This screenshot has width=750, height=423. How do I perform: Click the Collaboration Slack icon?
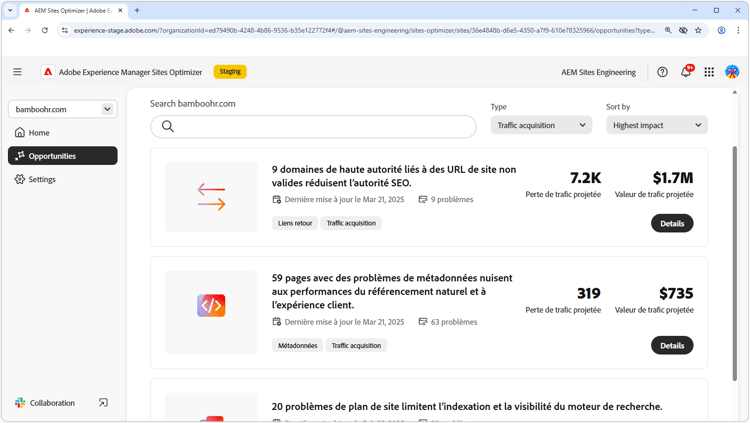pos(20,403)
